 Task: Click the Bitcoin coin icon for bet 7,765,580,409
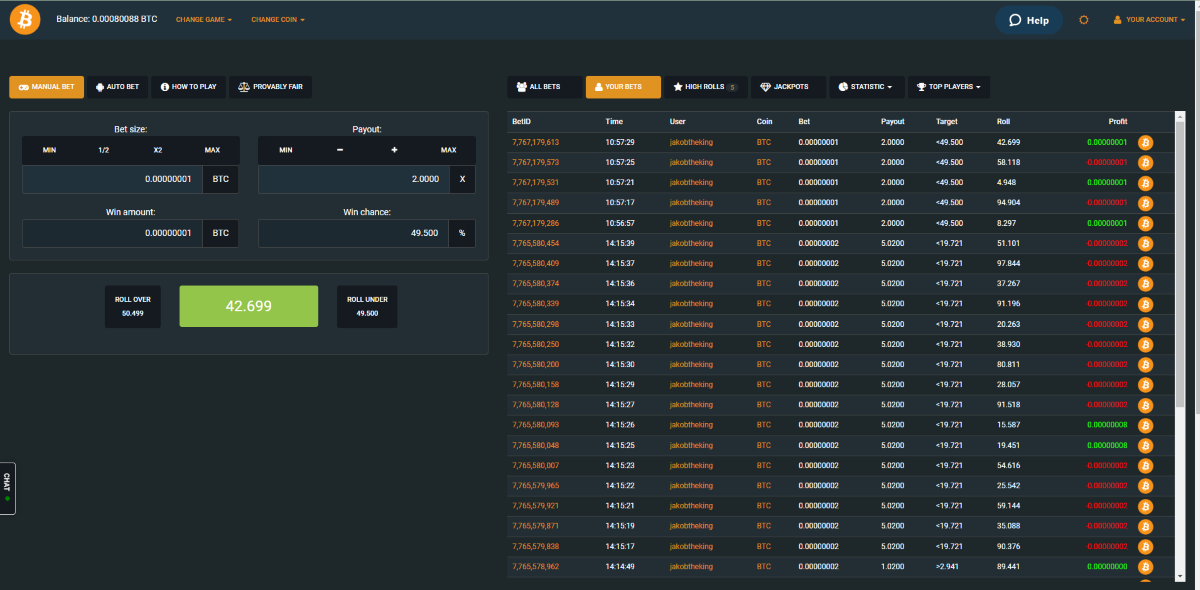1146,263
